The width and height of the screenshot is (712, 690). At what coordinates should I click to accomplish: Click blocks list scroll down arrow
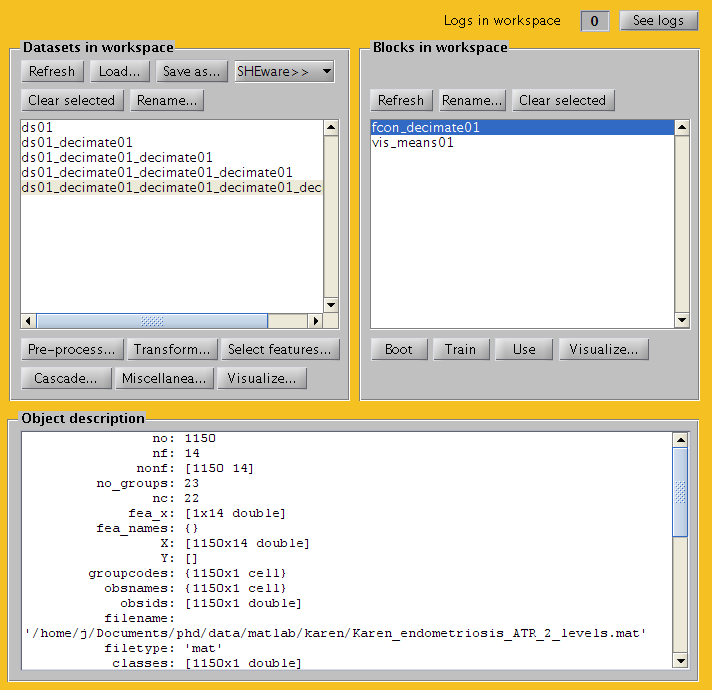682,320
